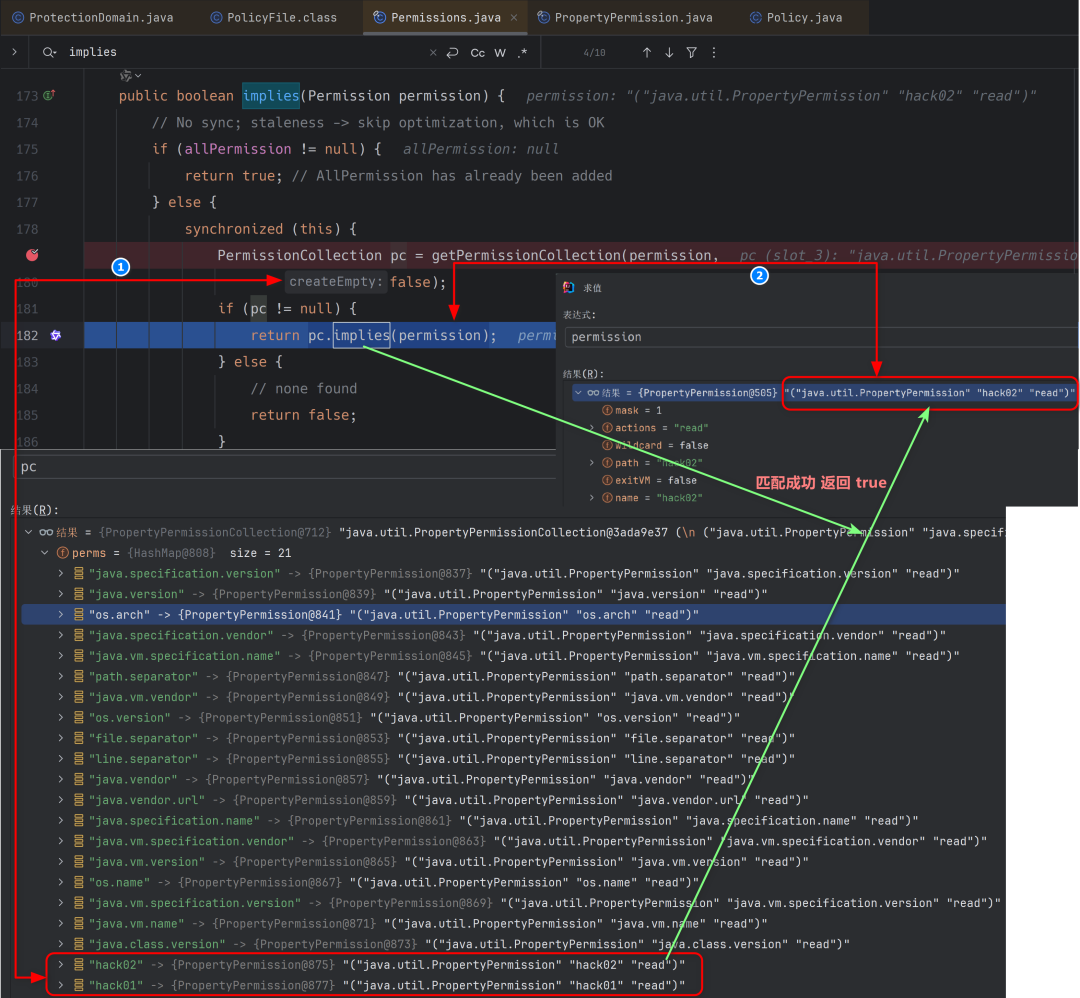Screen dimensions: 1080x998
Task: Select the "java.vendor.url" entry row
Action: pyautogui.click(x=514, y=800)
